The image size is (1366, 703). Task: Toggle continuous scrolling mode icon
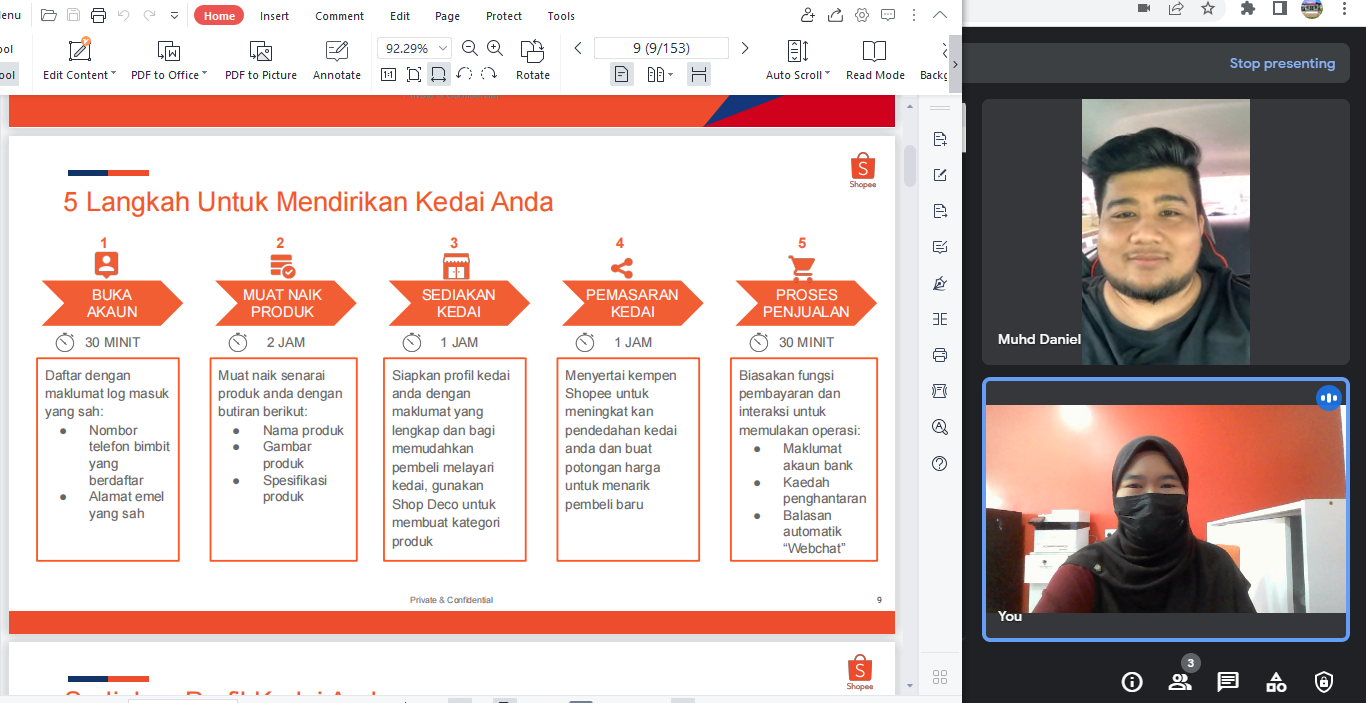tap(699, 74)
